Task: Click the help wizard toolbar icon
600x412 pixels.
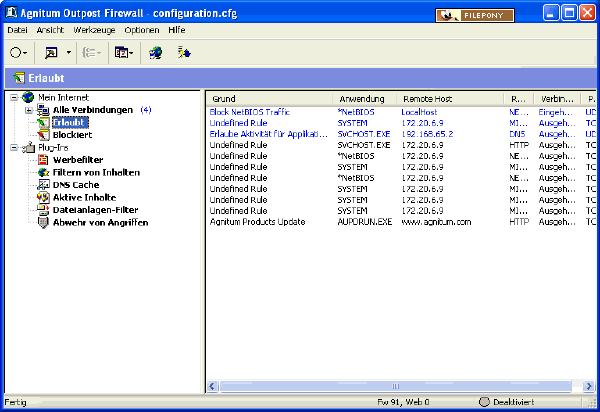Action: click(184, 53)
